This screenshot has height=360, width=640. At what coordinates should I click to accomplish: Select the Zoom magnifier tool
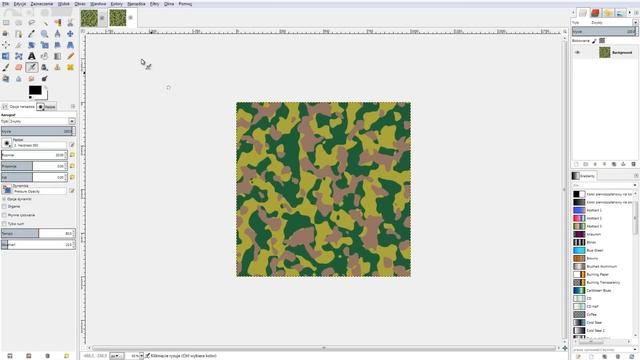44,33
